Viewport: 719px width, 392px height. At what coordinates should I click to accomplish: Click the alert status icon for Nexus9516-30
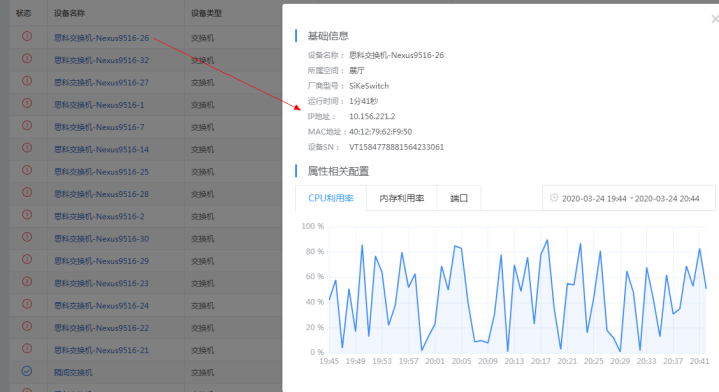[27, 237]
